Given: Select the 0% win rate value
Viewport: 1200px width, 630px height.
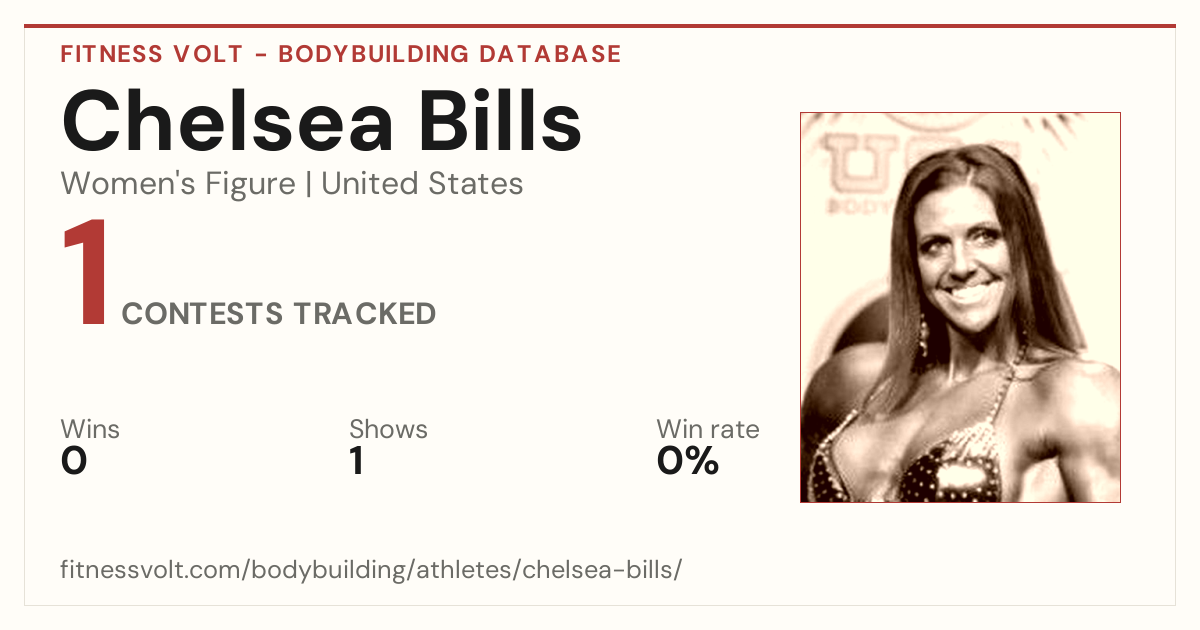Looking at the screenshot, I should pyautogui.click(x=687, y=462).
